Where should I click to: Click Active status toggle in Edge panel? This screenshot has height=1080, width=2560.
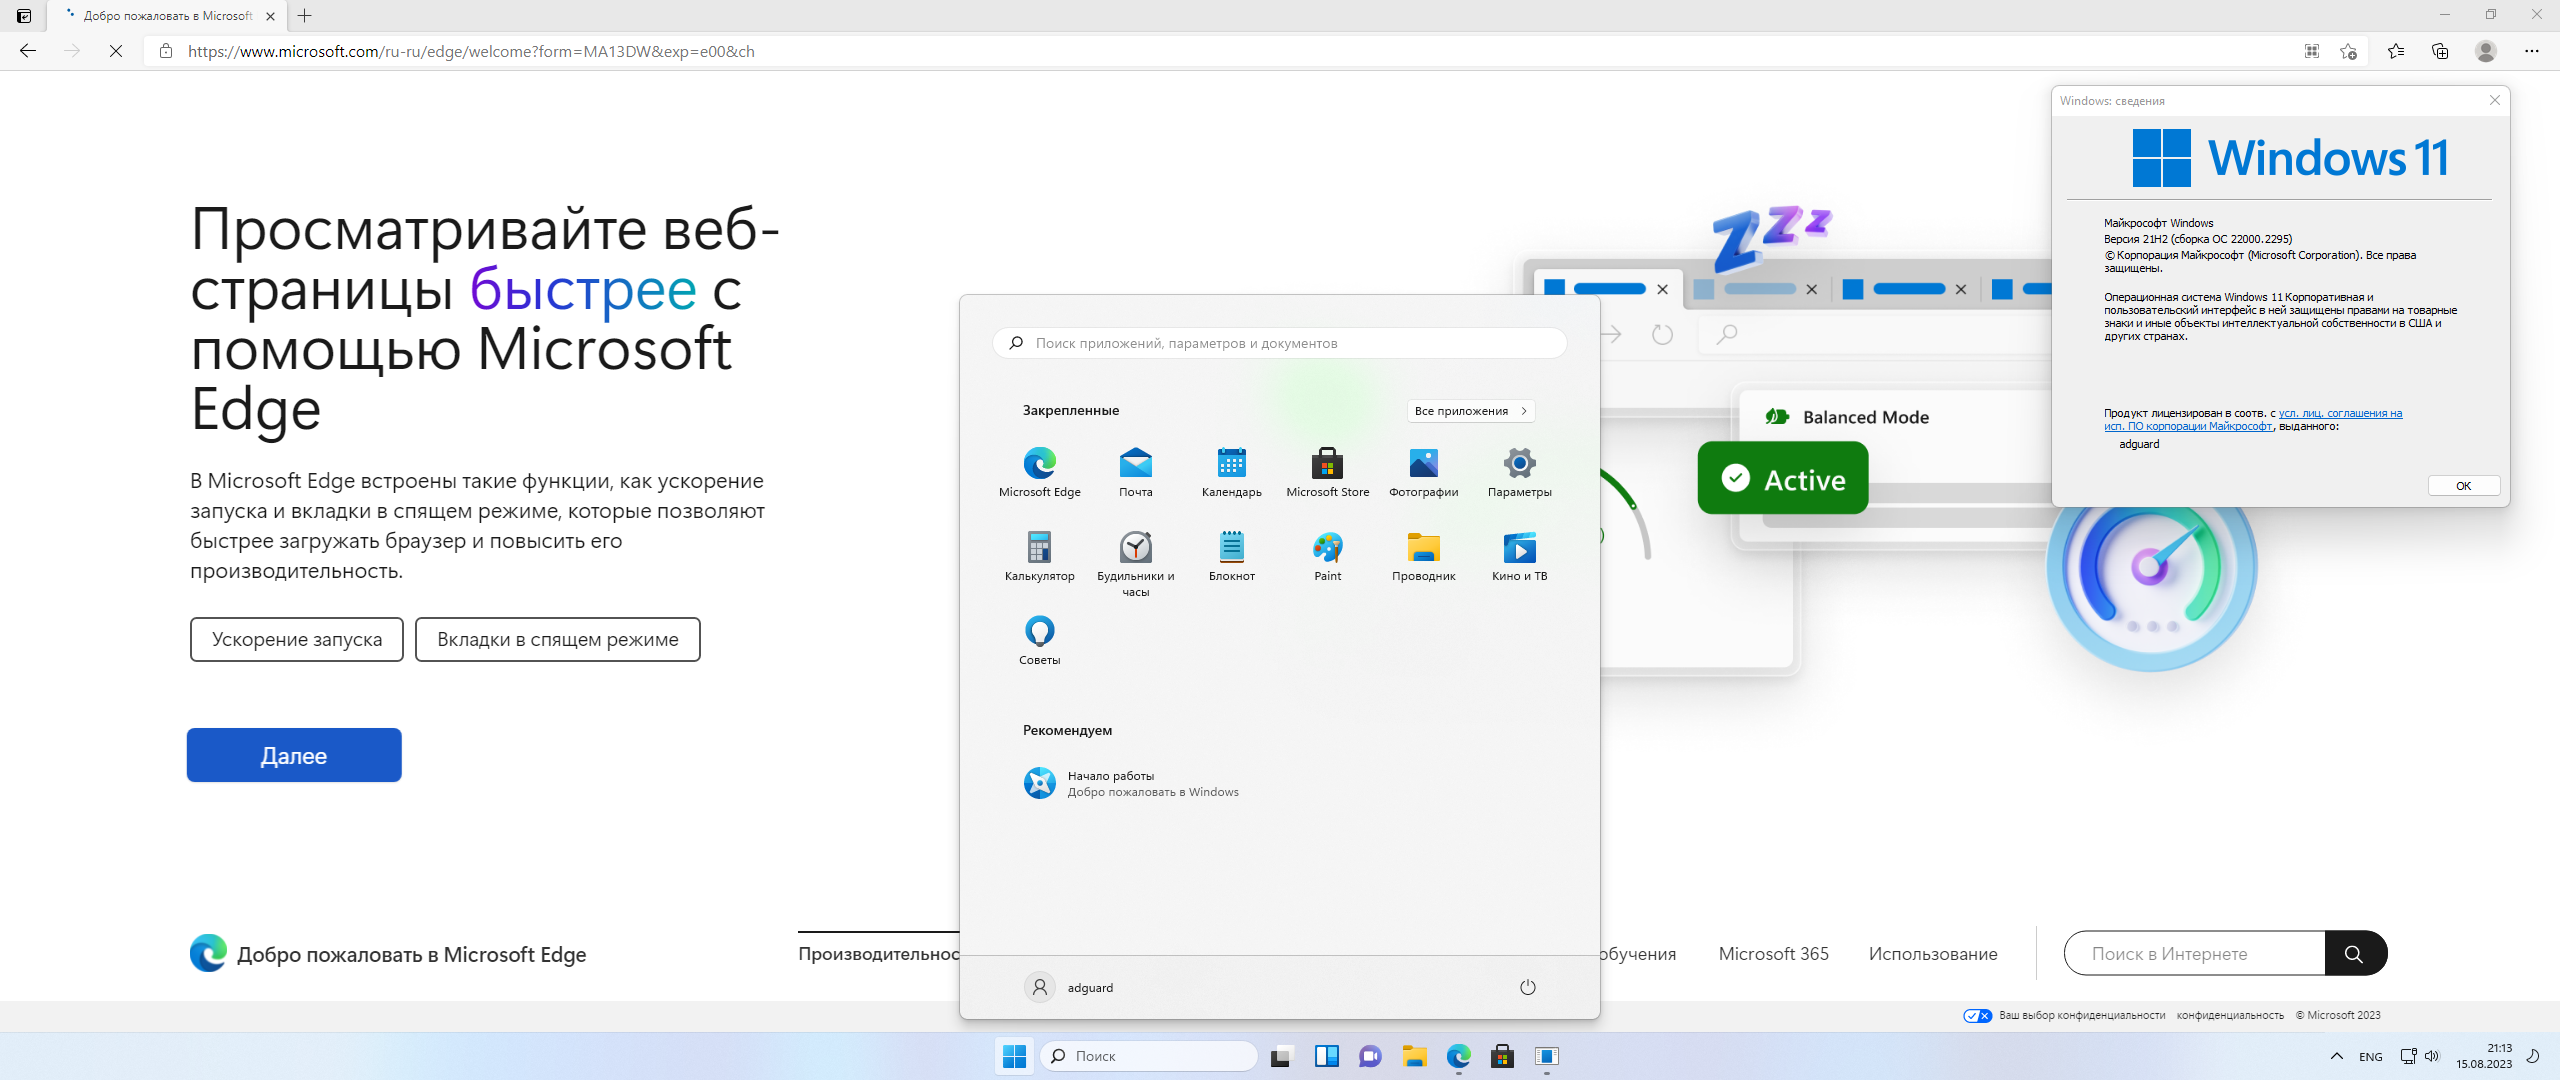[1781, 478]
